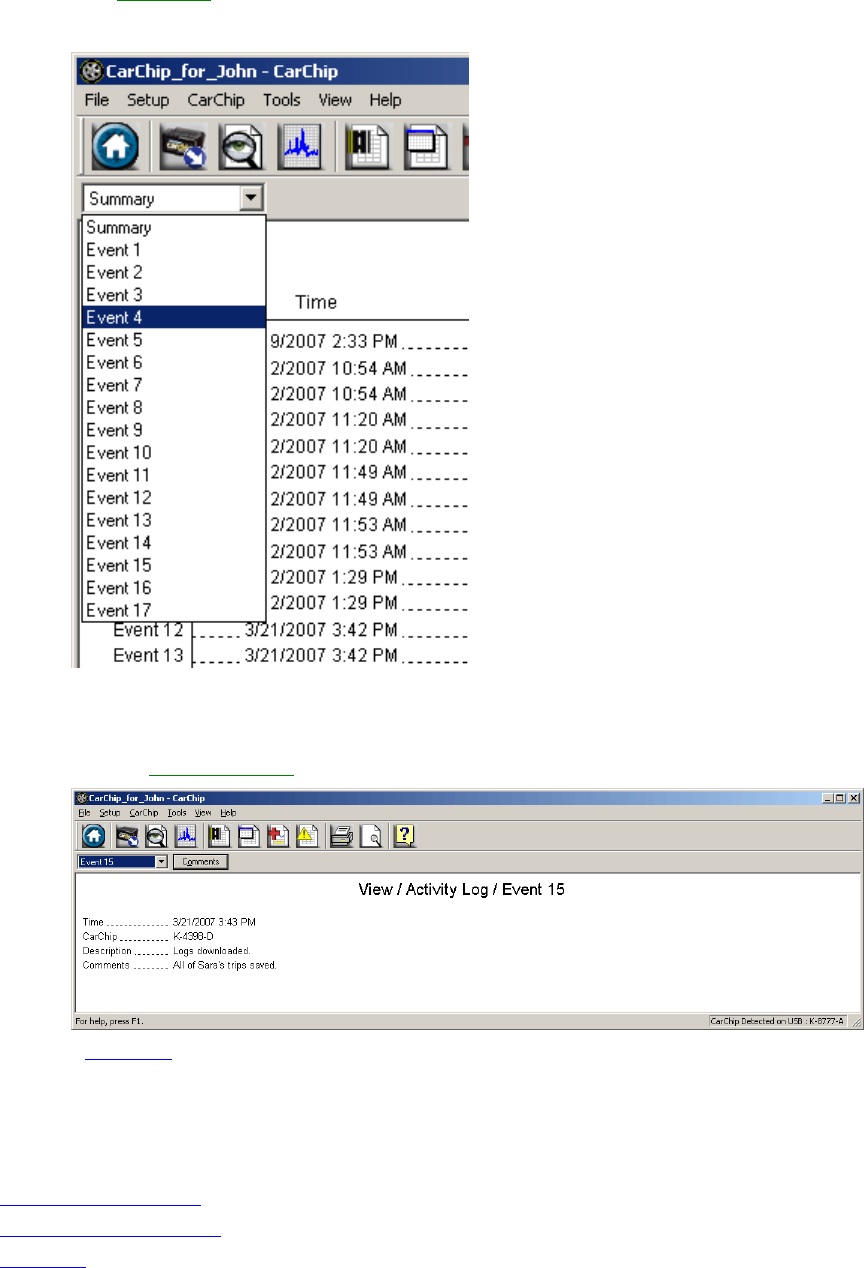The image size is (864, 1268).
Task: Click the table log icon in Event 15 window
Action: 248,836
